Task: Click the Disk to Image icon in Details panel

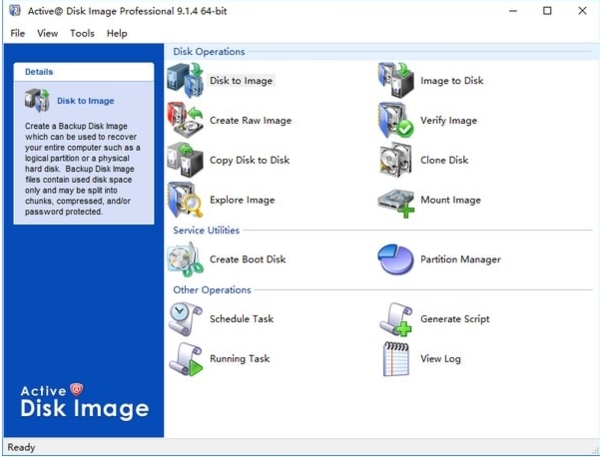Action: point(37,100)
